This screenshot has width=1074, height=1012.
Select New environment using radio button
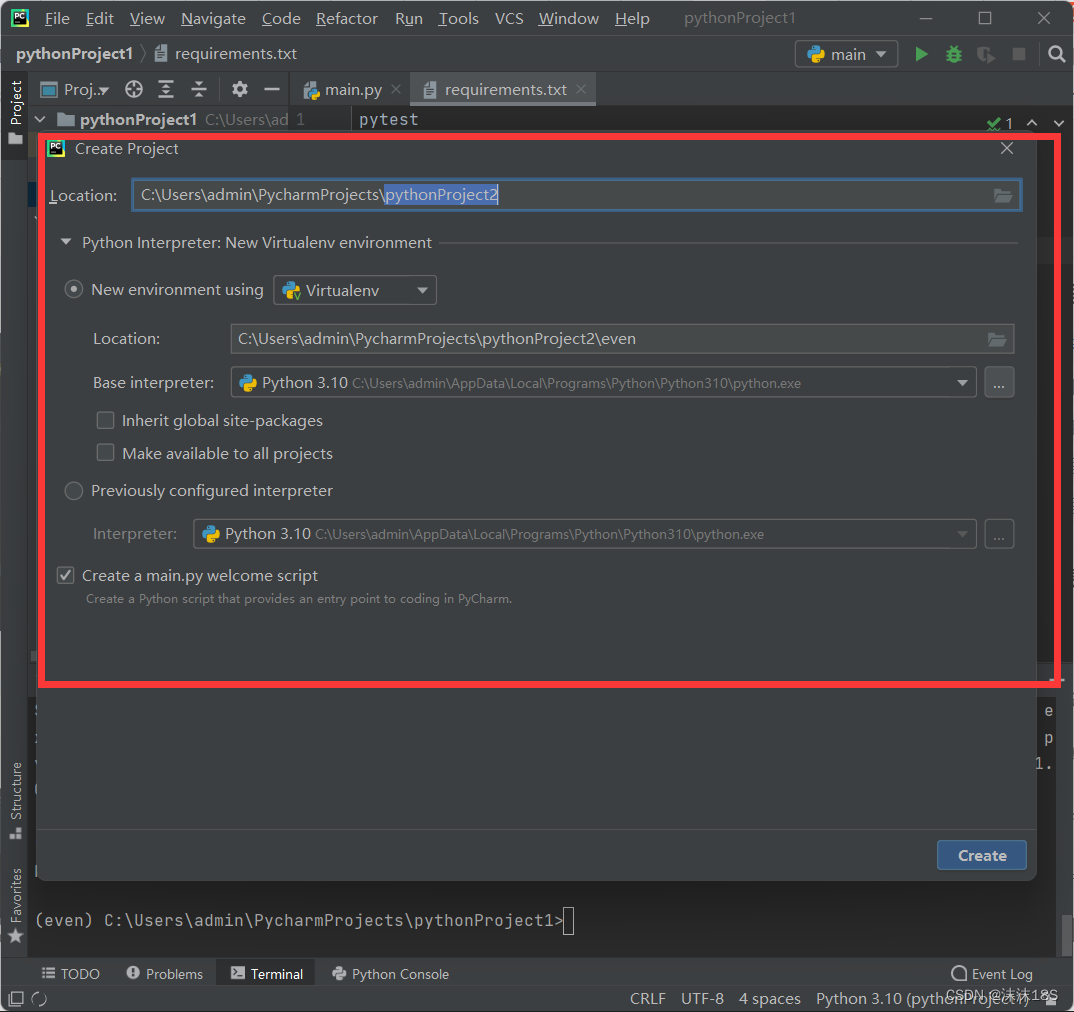[73, 290]
